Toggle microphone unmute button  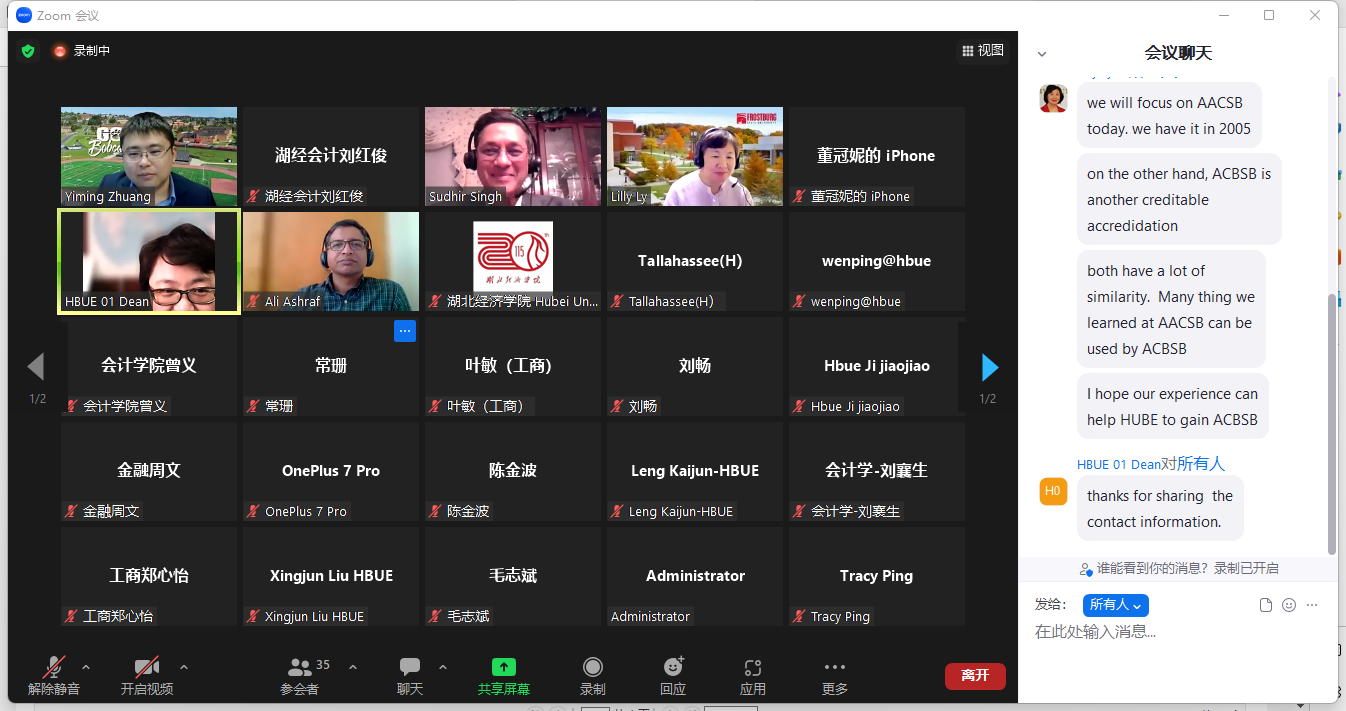pyautogui.click(x=54, y=668)
